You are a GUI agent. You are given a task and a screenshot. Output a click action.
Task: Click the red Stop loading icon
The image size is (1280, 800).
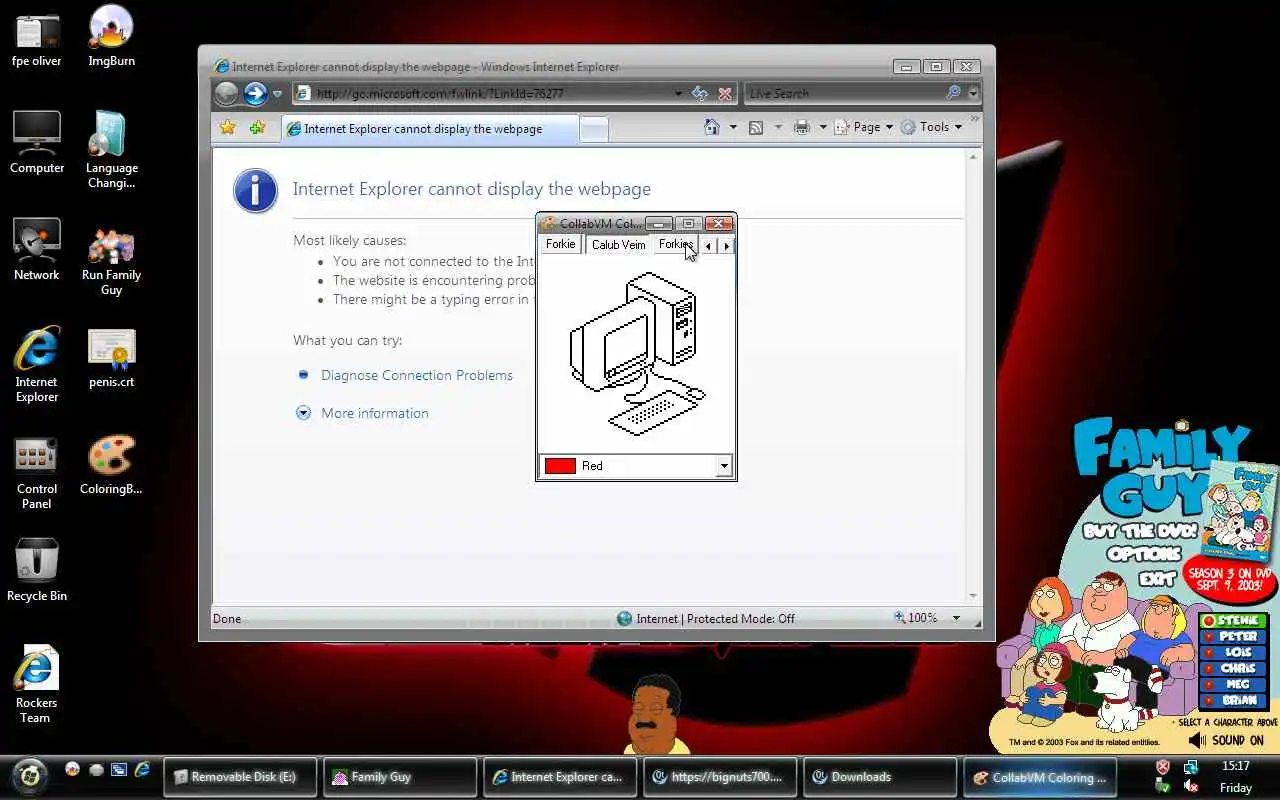click(725, 93)
